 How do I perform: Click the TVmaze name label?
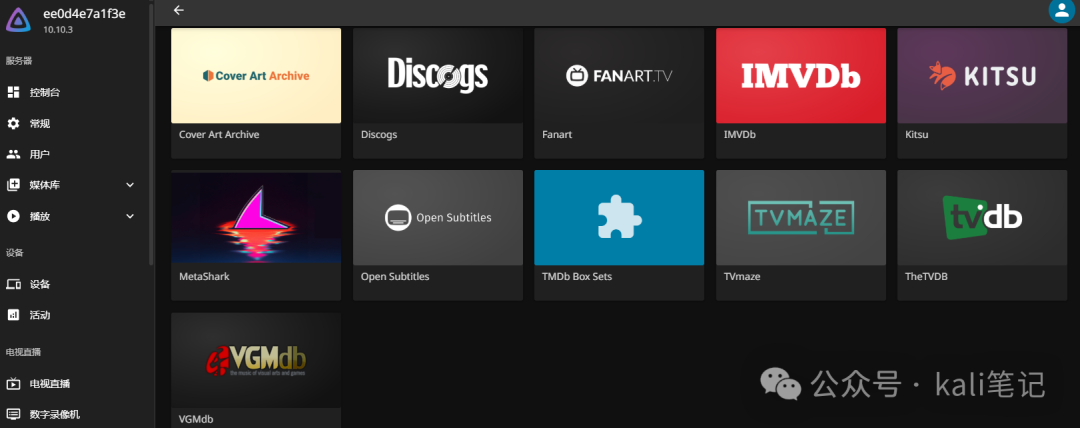tap(742, 276)
